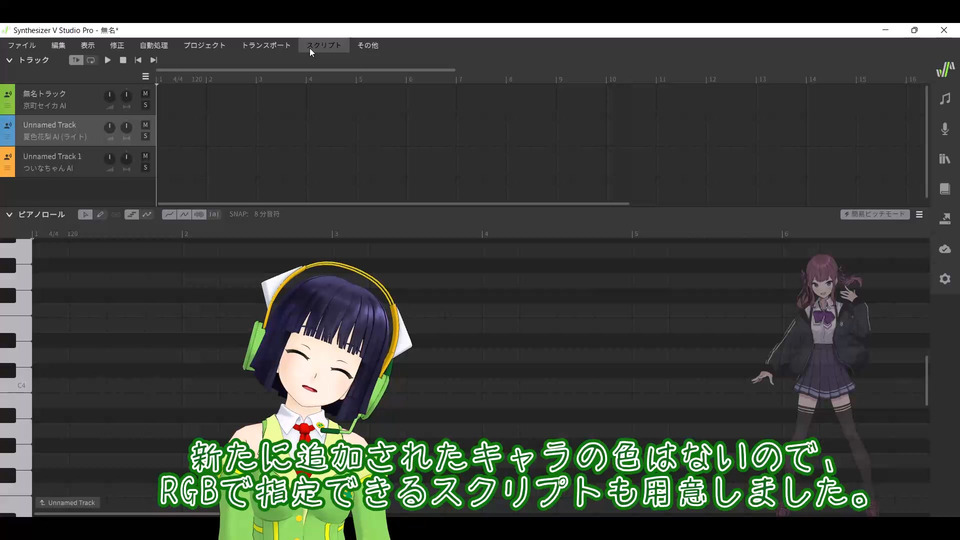Solo the Unnamed Track with 夏色花梨 AI

pyautogui.click(x=145, y=137)
